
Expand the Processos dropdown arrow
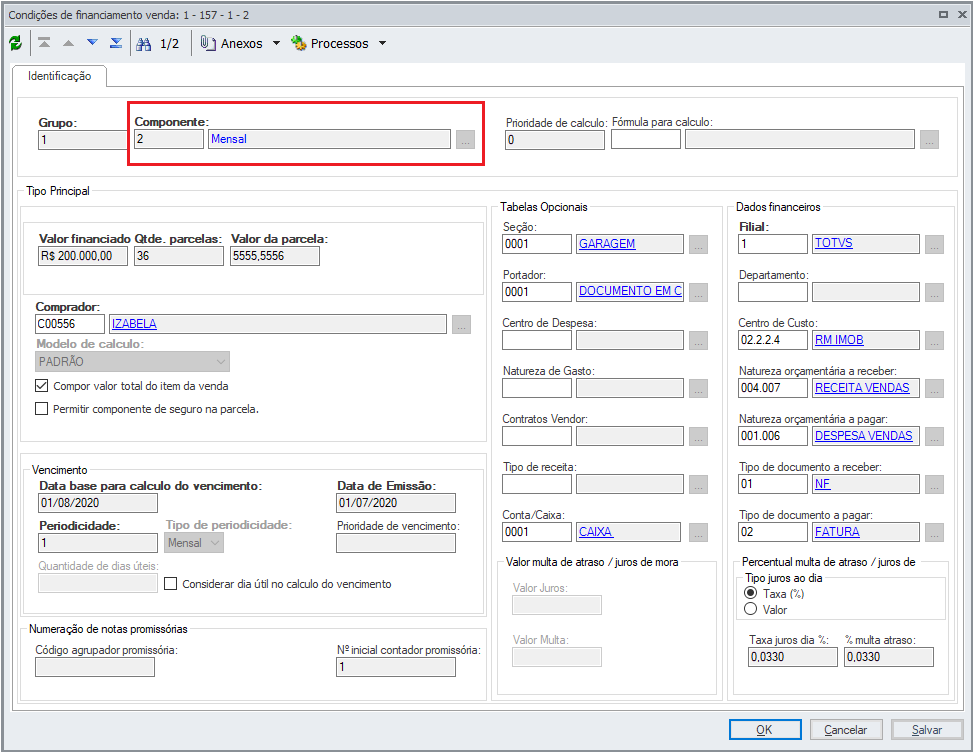(382, 43)
